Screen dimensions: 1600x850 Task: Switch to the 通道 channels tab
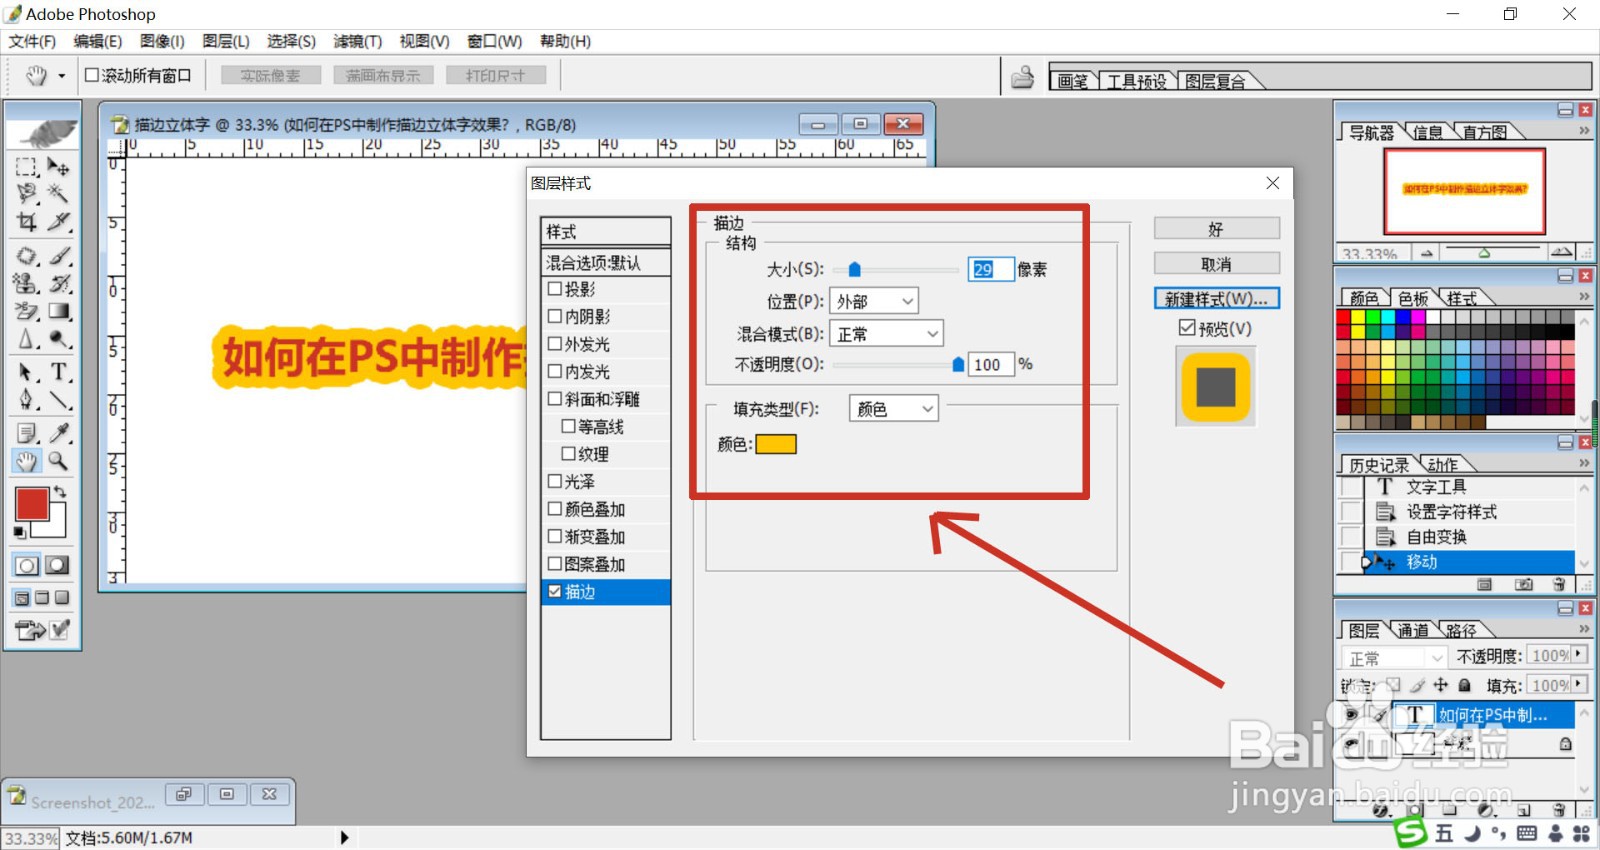pos(1413,630)
